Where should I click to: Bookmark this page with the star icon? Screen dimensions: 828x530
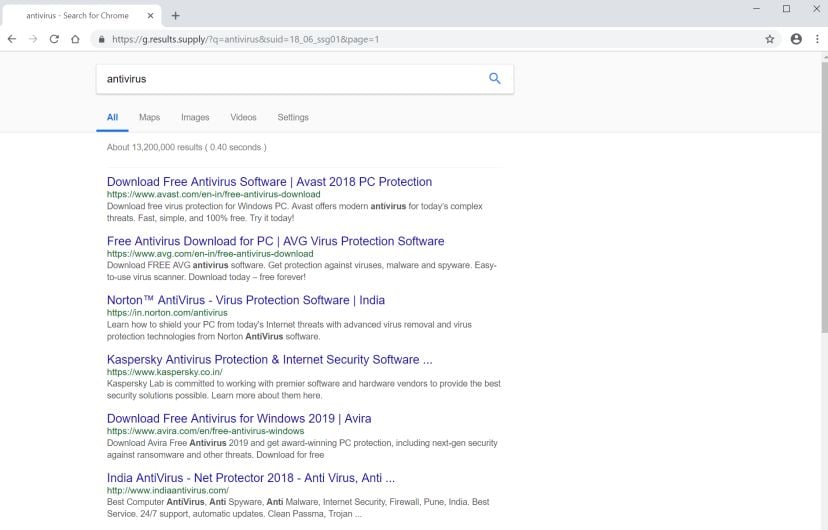click(x=769, y=39)
